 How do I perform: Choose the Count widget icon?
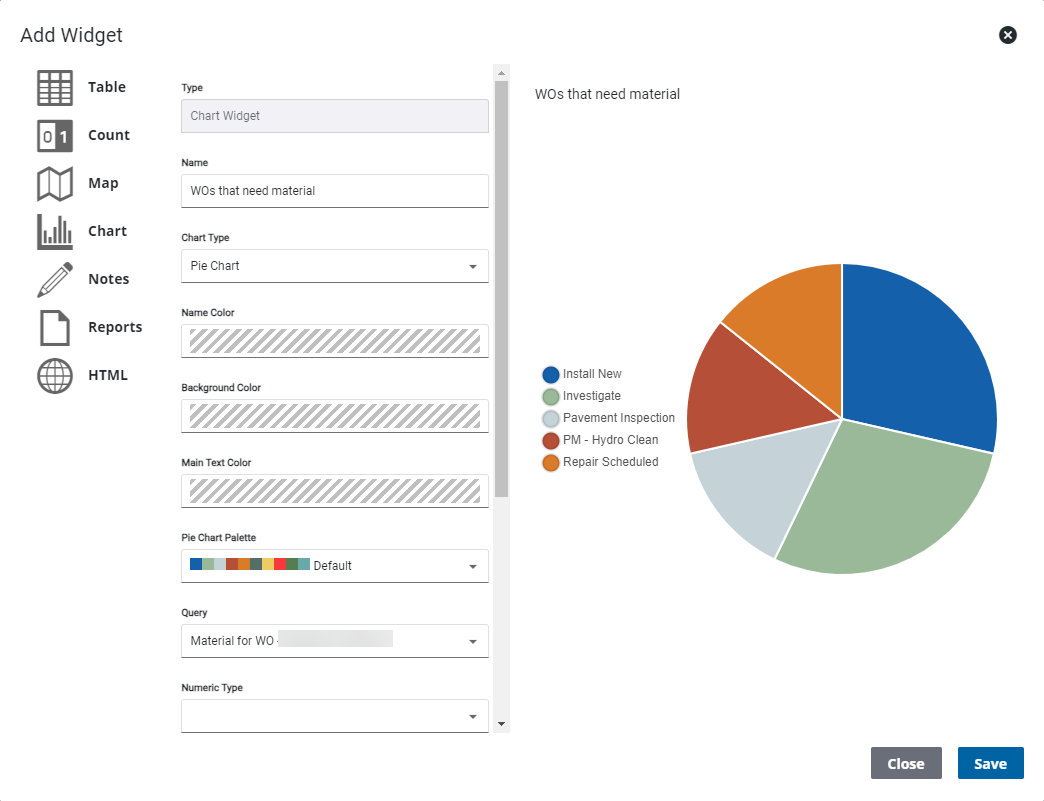coord(55,136)
